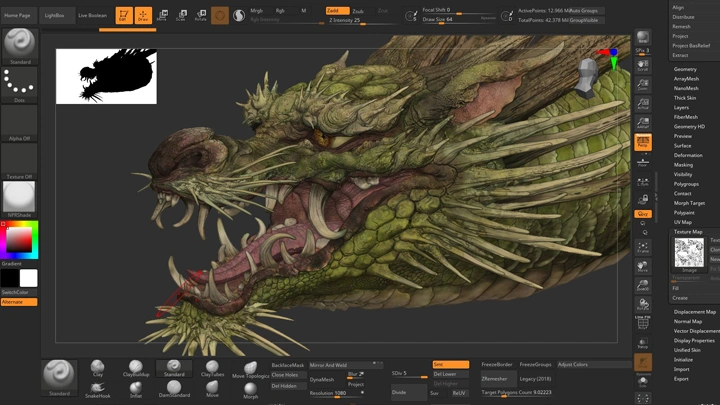Toggle Persp perspective mode
This screenshot has height=405, width=720.
point(643,142)
